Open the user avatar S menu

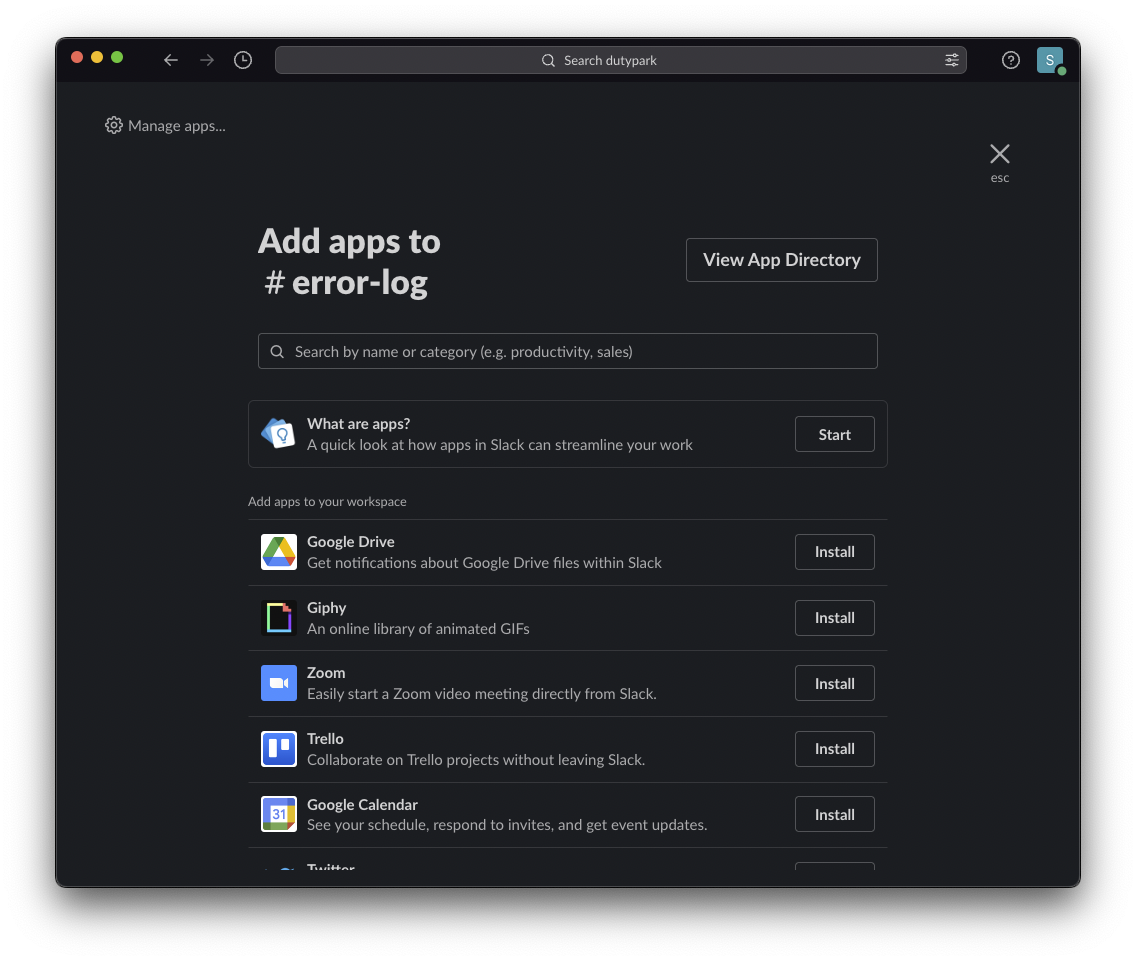click(x=1050, y=60)
